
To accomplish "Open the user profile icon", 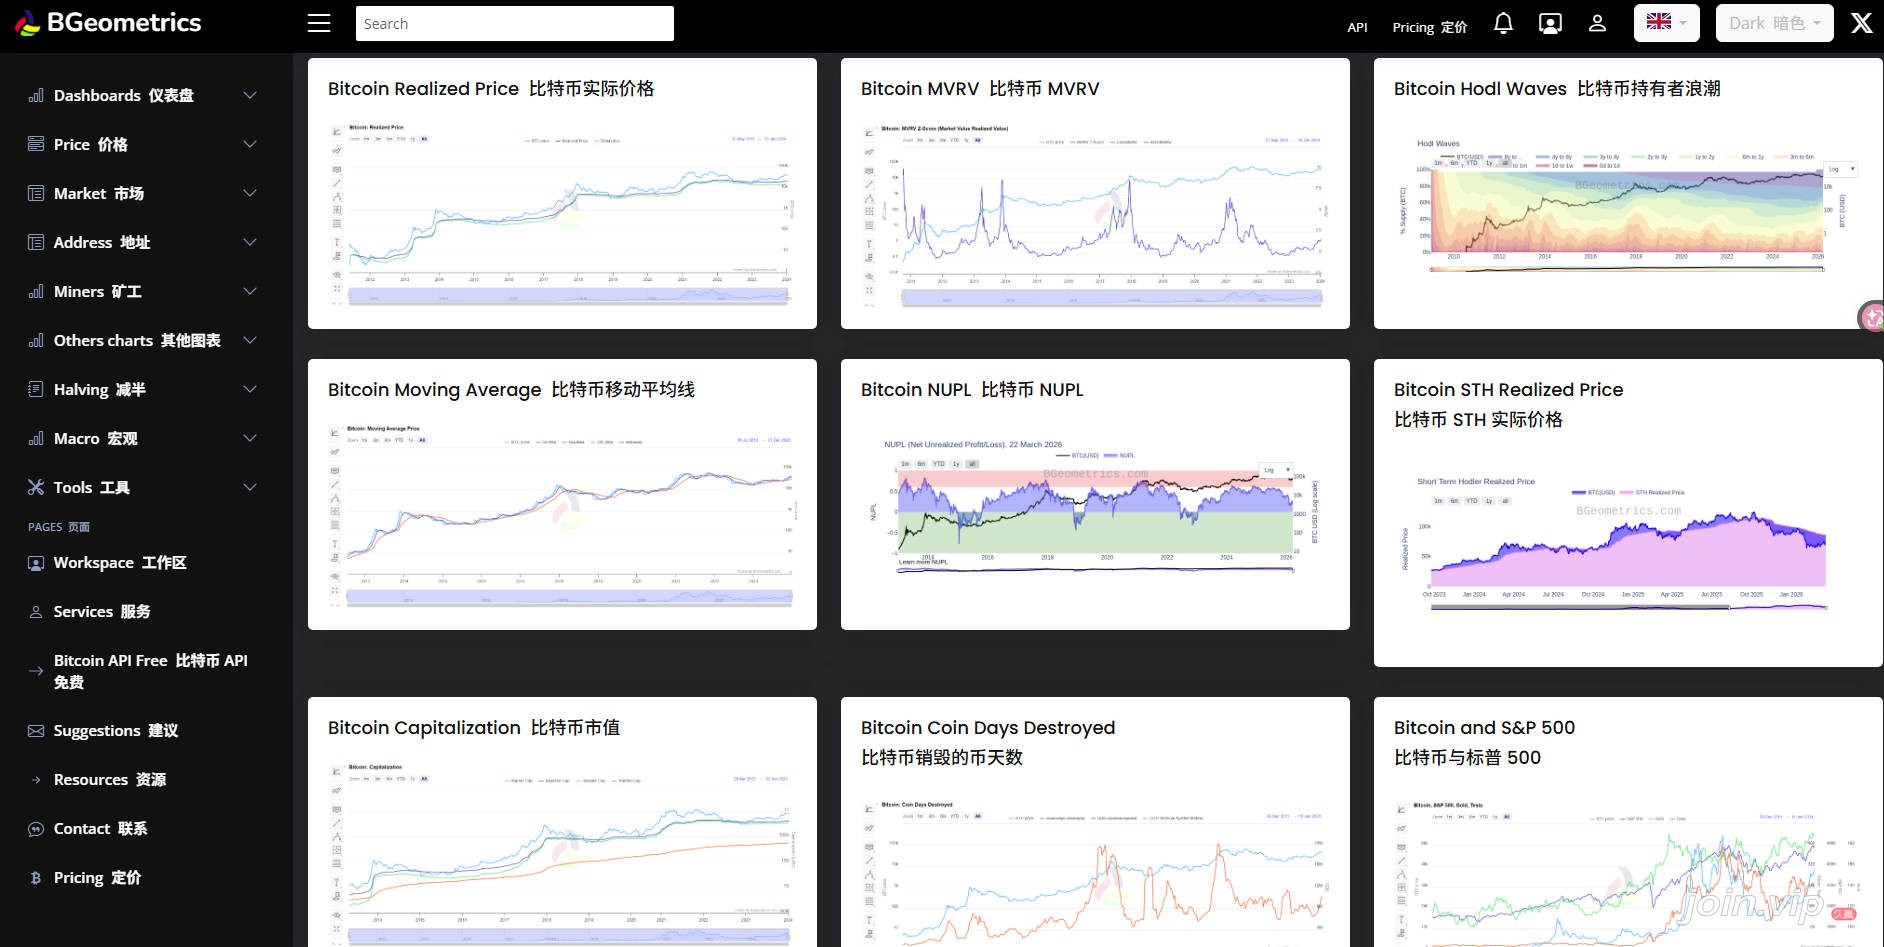I will click(1597, 23).
